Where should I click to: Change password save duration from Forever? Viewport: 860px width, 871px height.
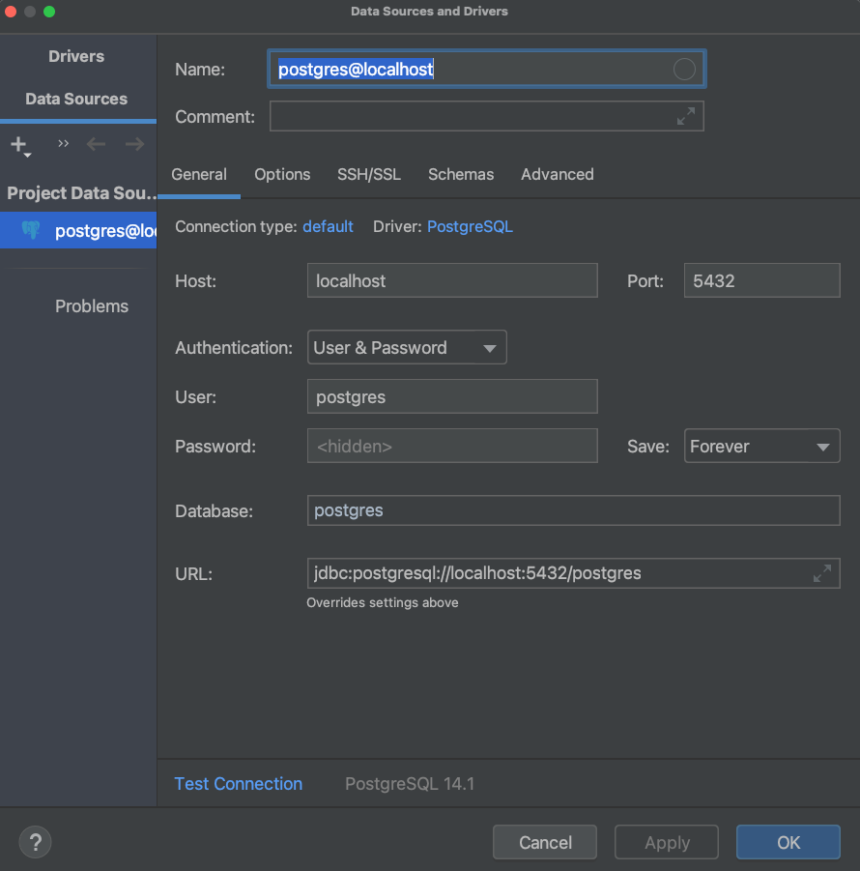click(761, 446)
